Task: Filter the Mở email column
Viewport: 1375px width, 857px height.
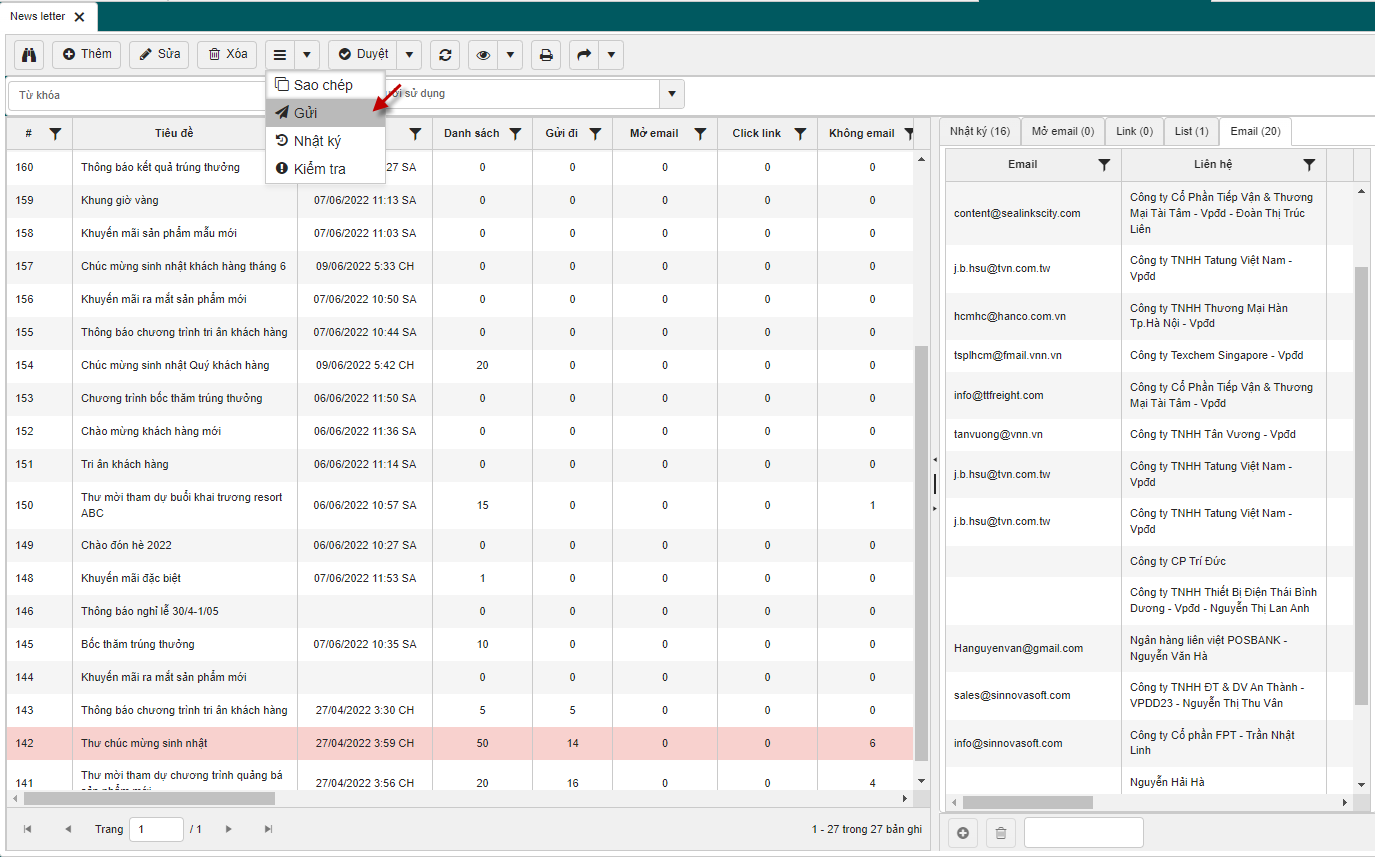Action: coord(701,133)
